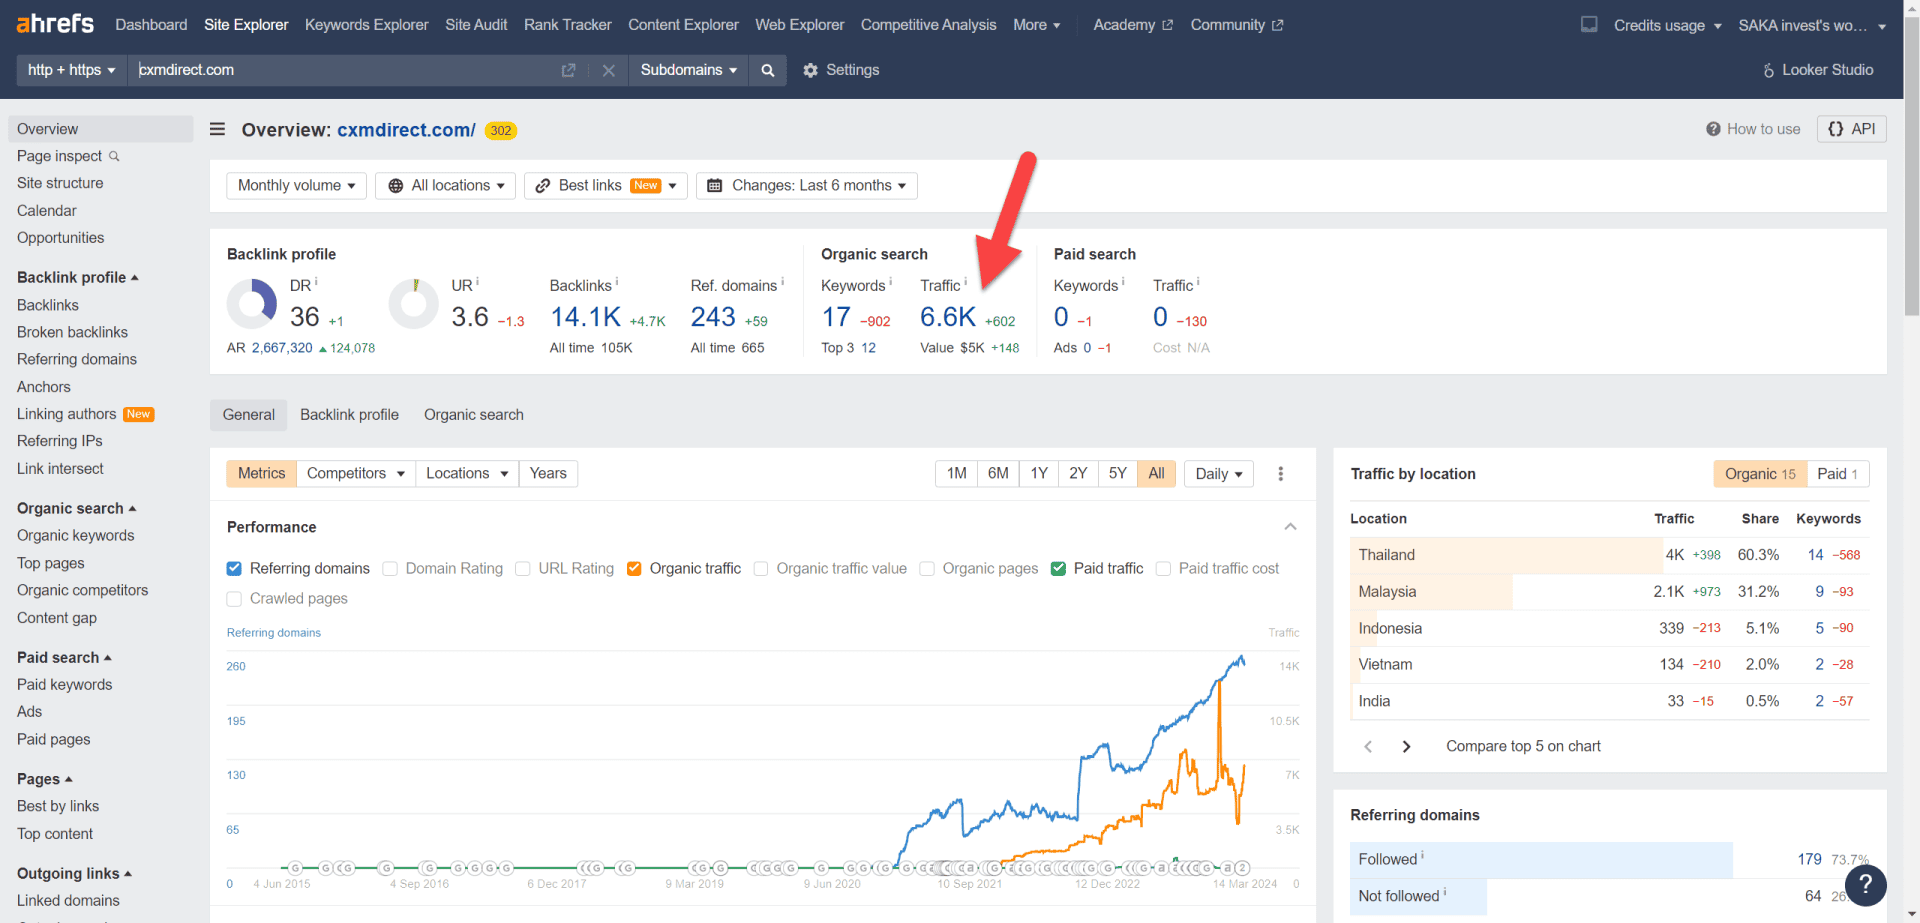Click the 243 referring domains count
Screen dimensions: 1920x923
[x=713, y=317]
